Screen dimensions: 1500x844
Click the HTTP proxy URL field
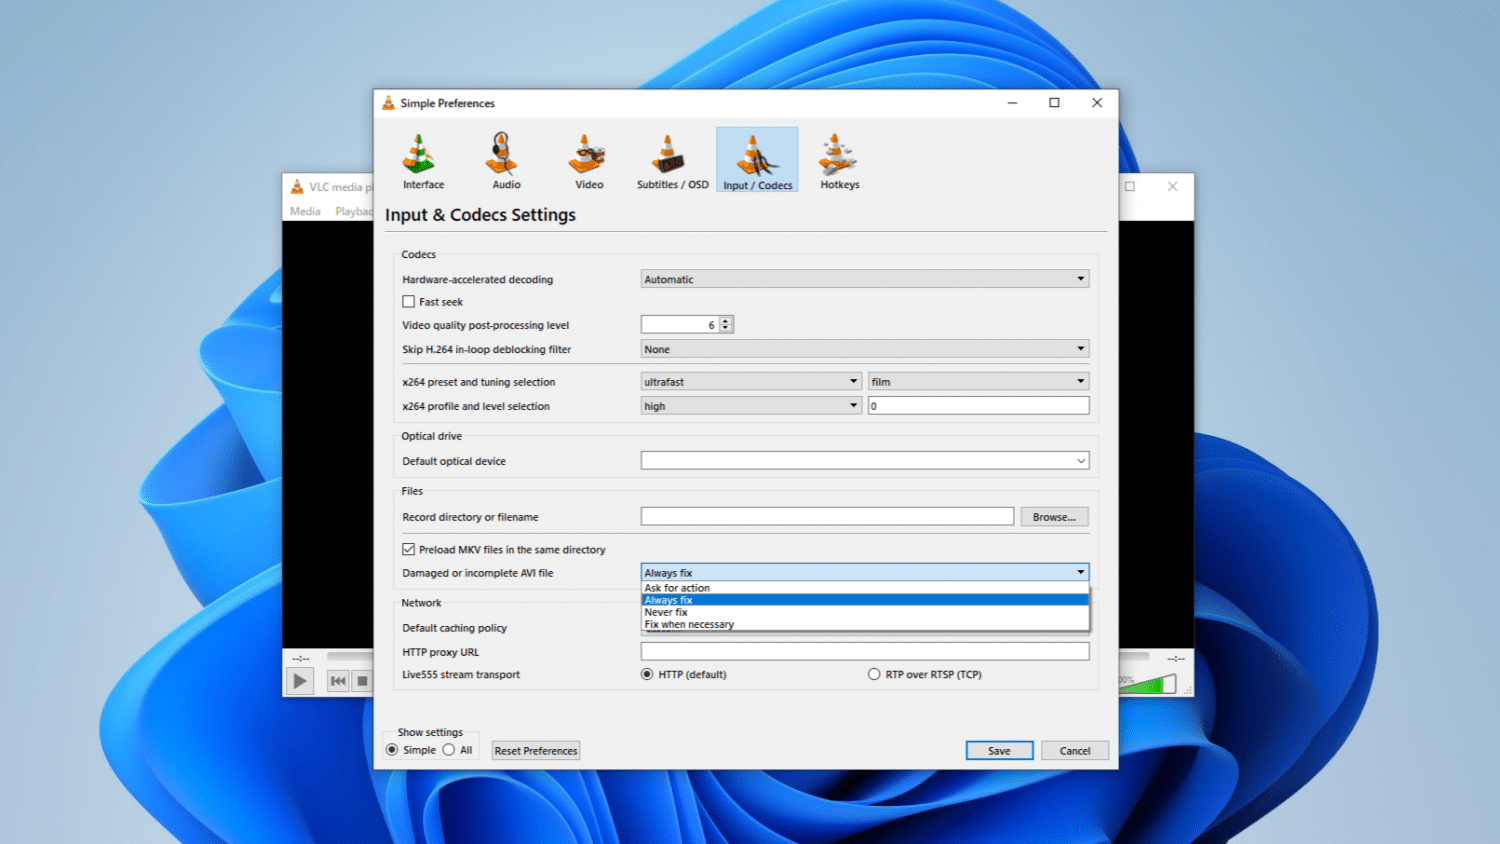(865, 652)
